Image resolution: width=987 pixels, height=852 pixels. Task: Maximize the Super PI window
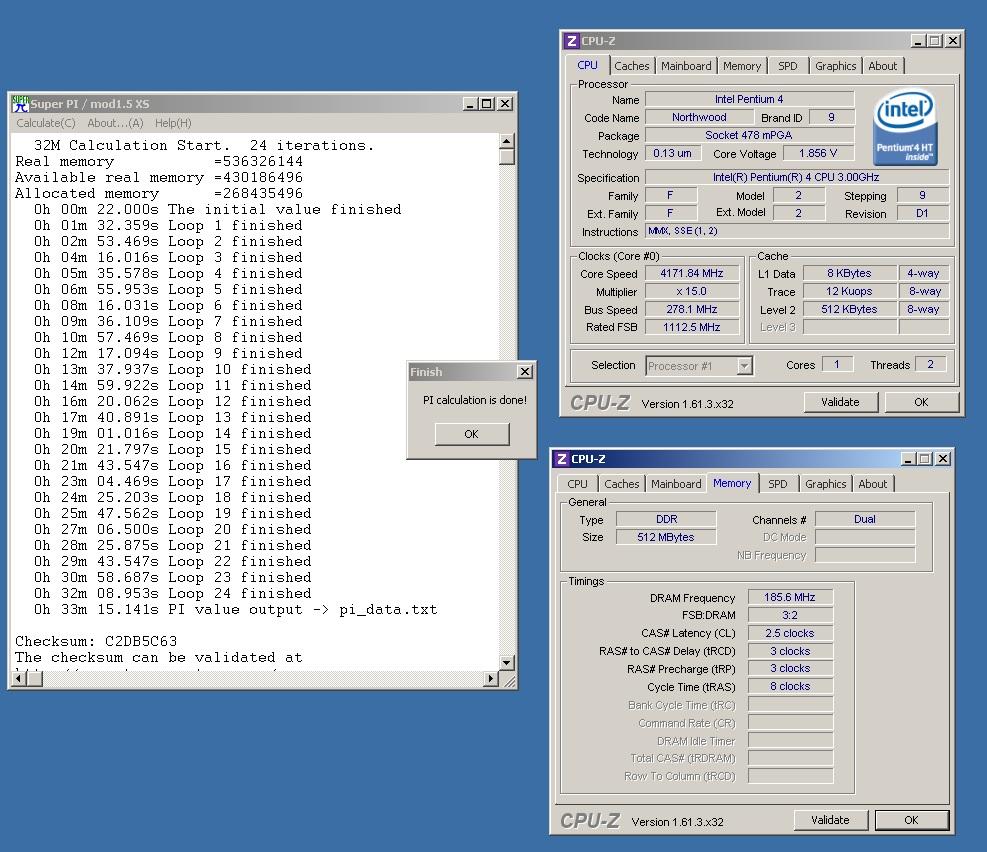point(487,104)
